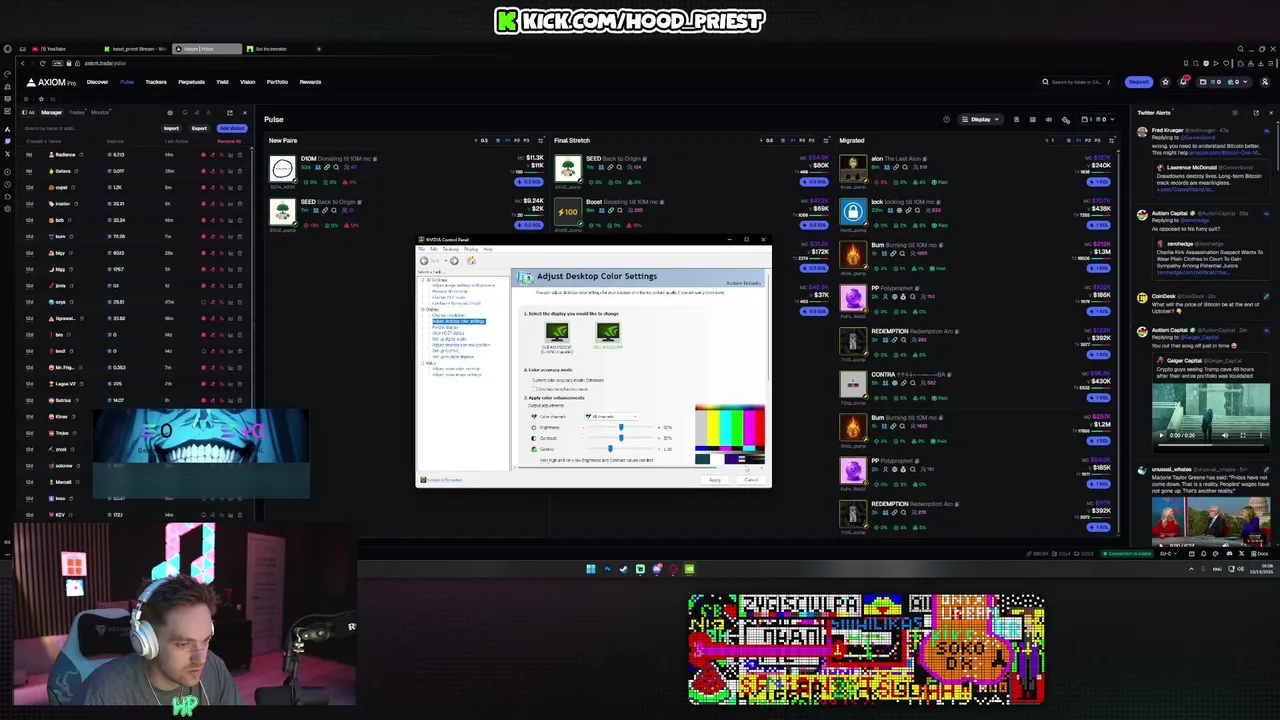The height and width of the screenshot is (720, 1280).
Task: Click browser reload icon
Action: 42,63
